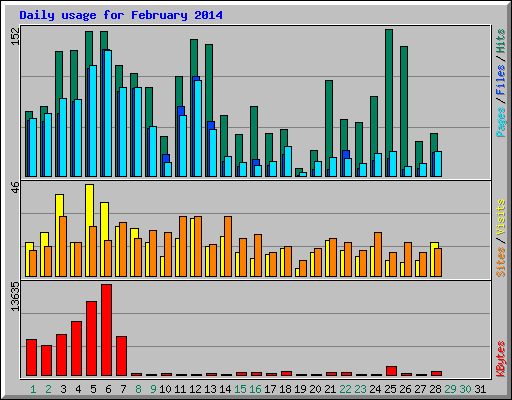Click the cyan Pages bar above day 6
The image size is (512, 400).
coord(108,113)
